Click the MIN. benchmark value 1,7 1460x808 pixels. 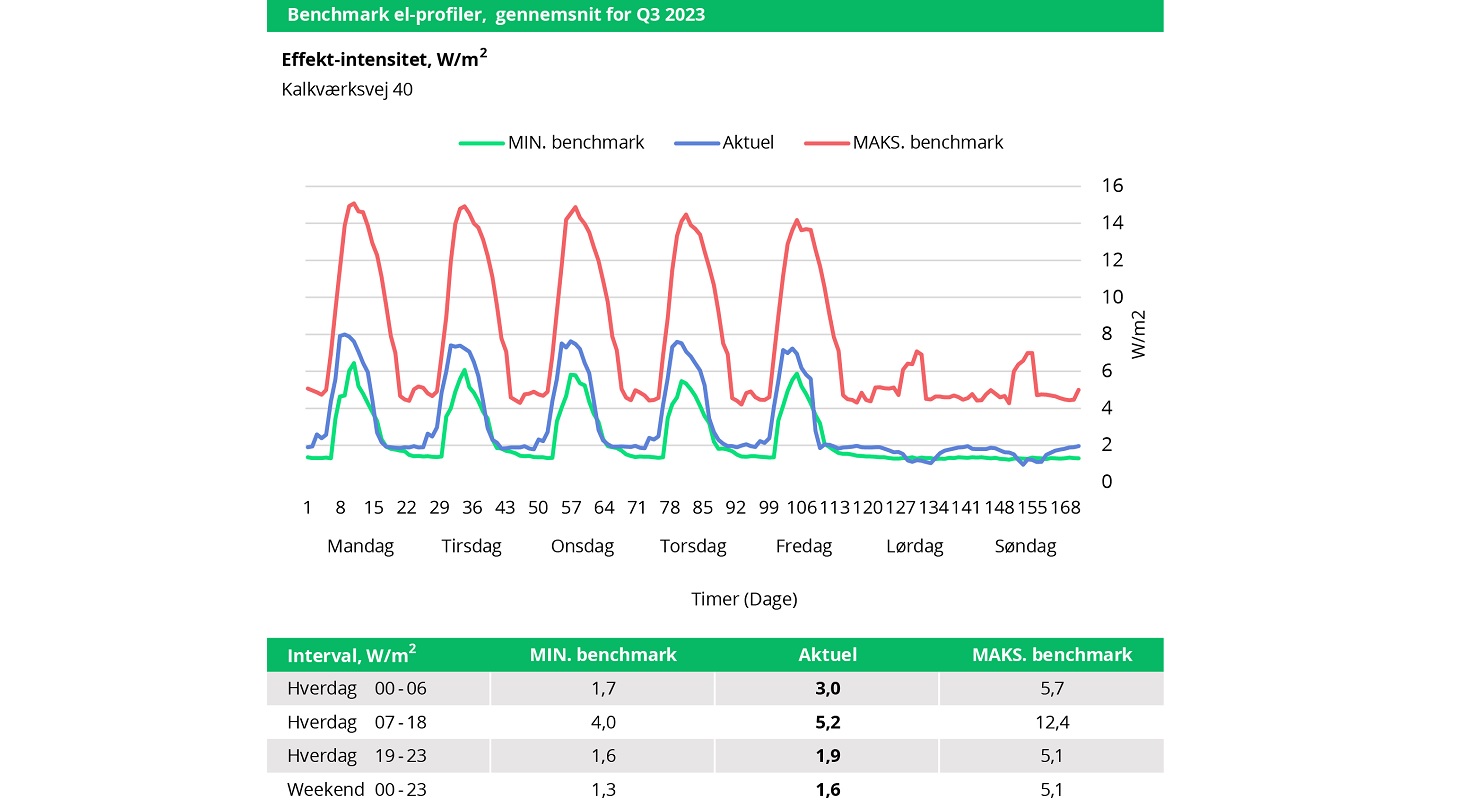click(x=603, y=689)
